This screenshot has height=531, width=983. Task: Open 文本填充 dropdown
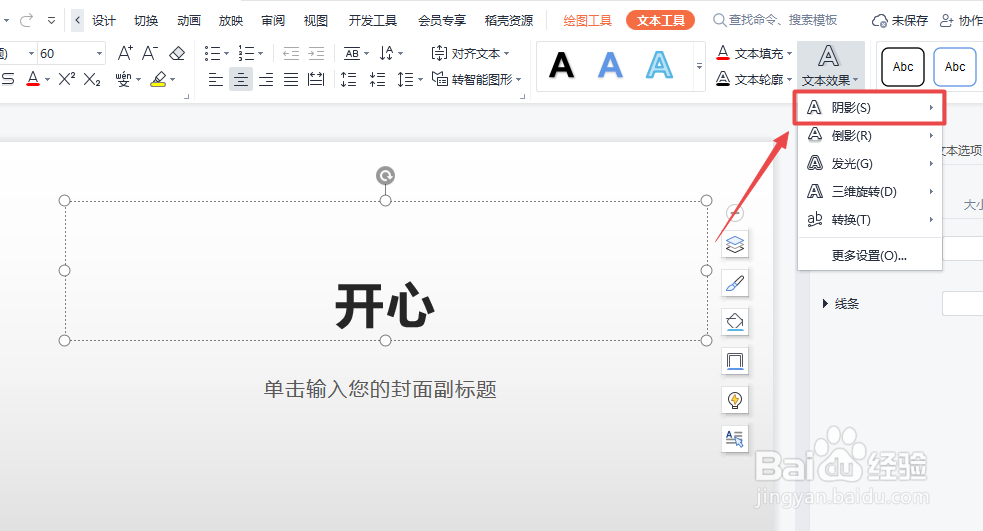(x=754, y=53)
